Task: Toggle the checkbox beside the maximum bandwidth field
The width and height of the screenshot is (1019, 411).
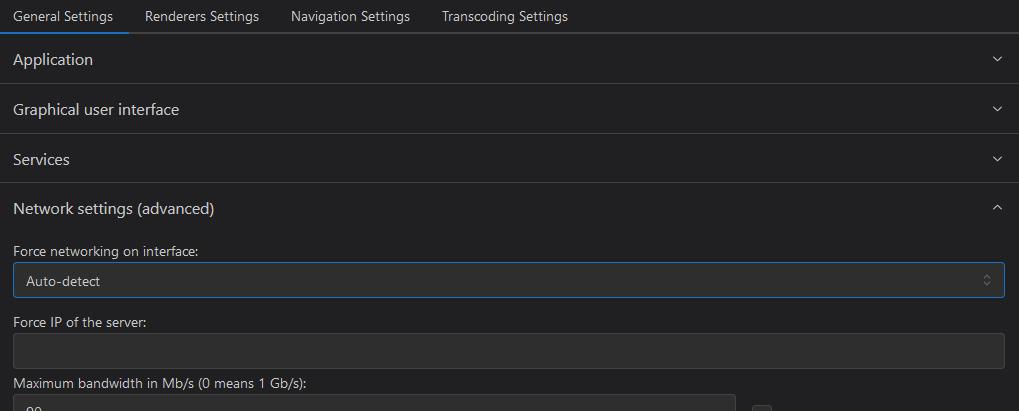Action: pos(762,408)
